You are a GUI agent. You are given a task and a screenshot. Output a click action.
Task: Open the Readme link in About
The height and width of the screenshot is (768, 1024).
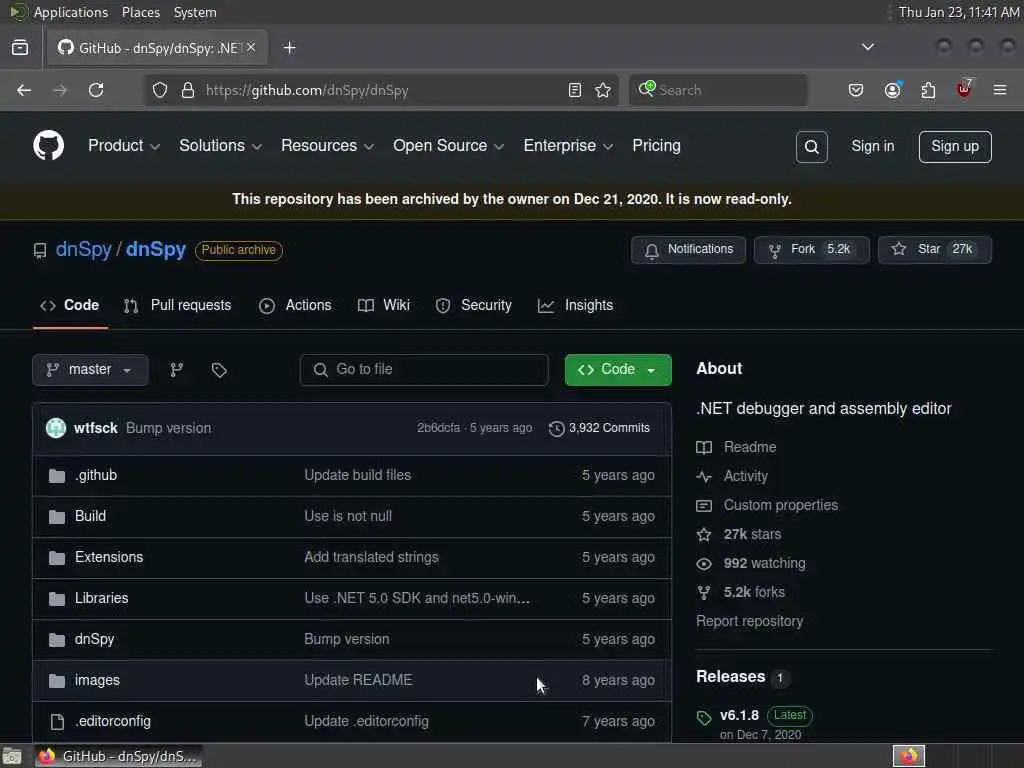pos(737,447)
